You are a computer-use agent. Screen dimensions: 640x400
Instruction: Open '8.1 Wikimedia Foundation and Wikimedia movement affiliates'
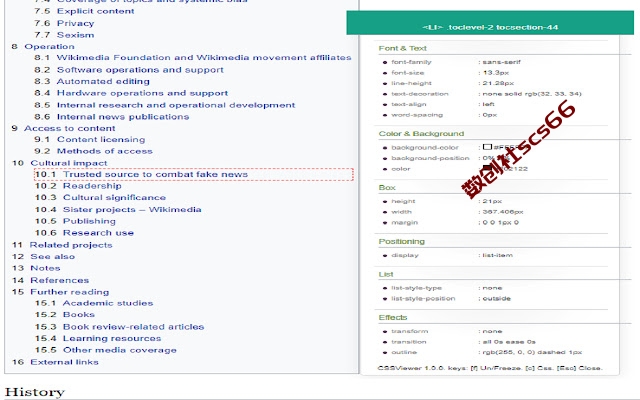pos(193,58)
